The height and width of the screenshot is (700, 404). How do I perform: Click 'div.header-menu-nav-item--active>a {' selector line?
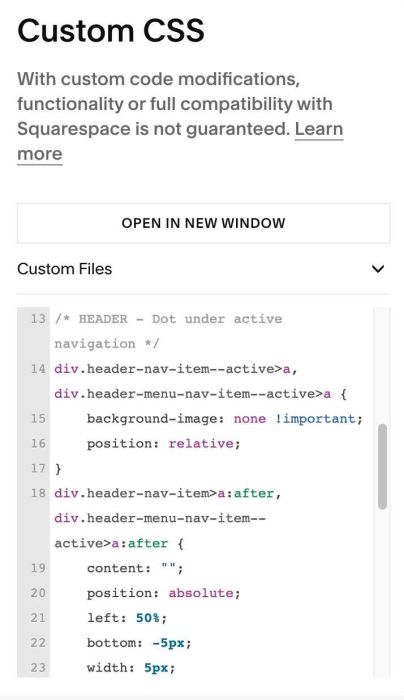coord(200,394)
